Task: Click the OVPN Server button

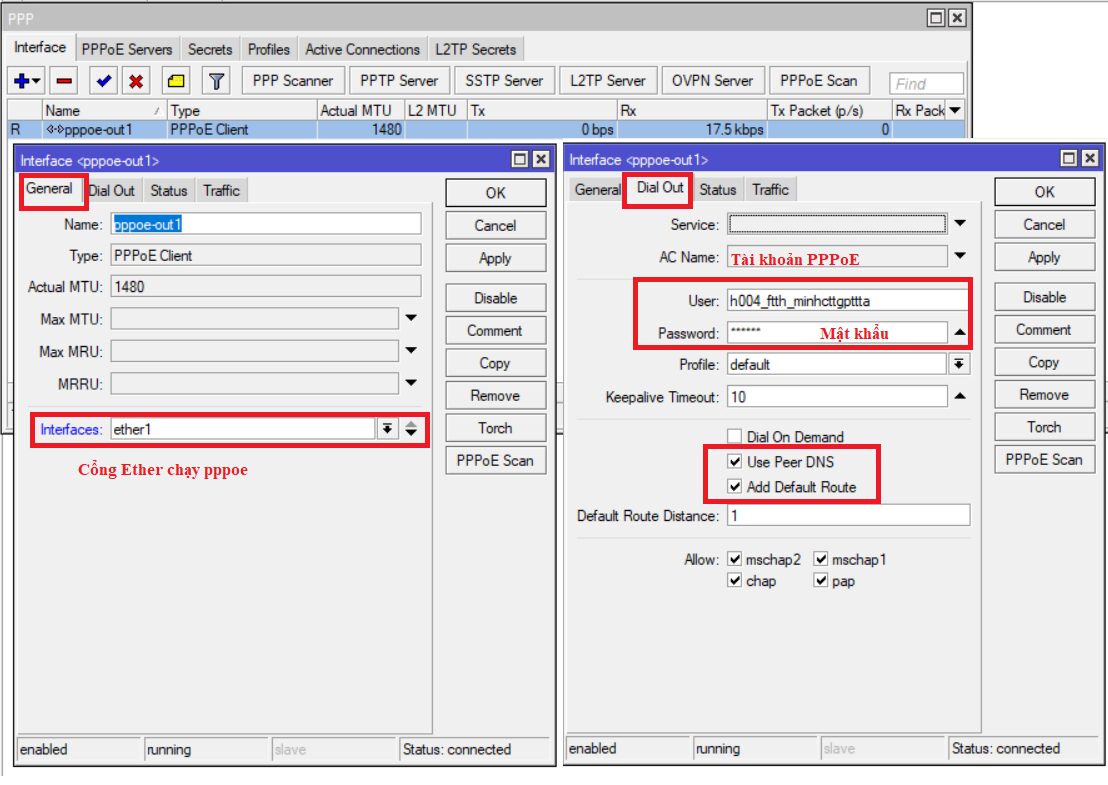Action: (712, 81)
